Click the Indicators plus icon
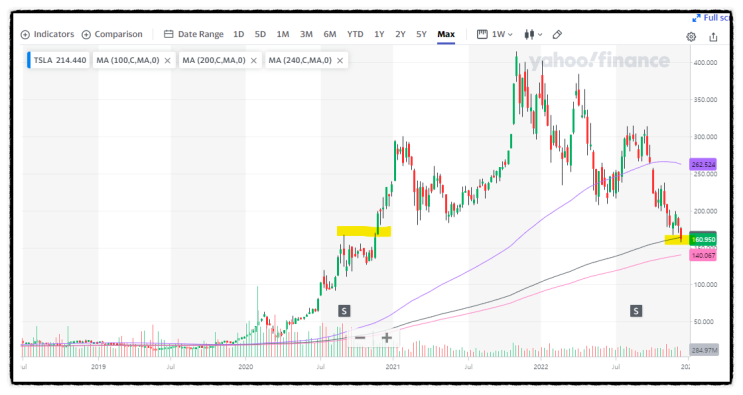 (x=25, y=35)
